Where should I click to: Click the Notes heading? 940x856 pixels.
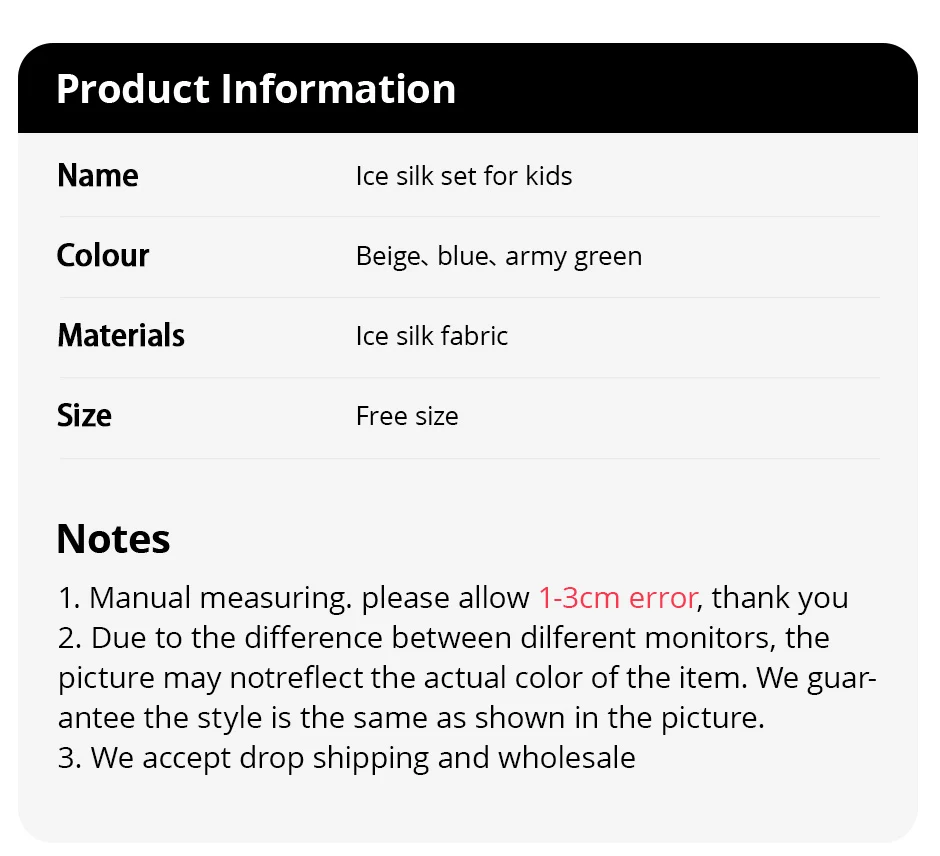click(x=113, y=539)
